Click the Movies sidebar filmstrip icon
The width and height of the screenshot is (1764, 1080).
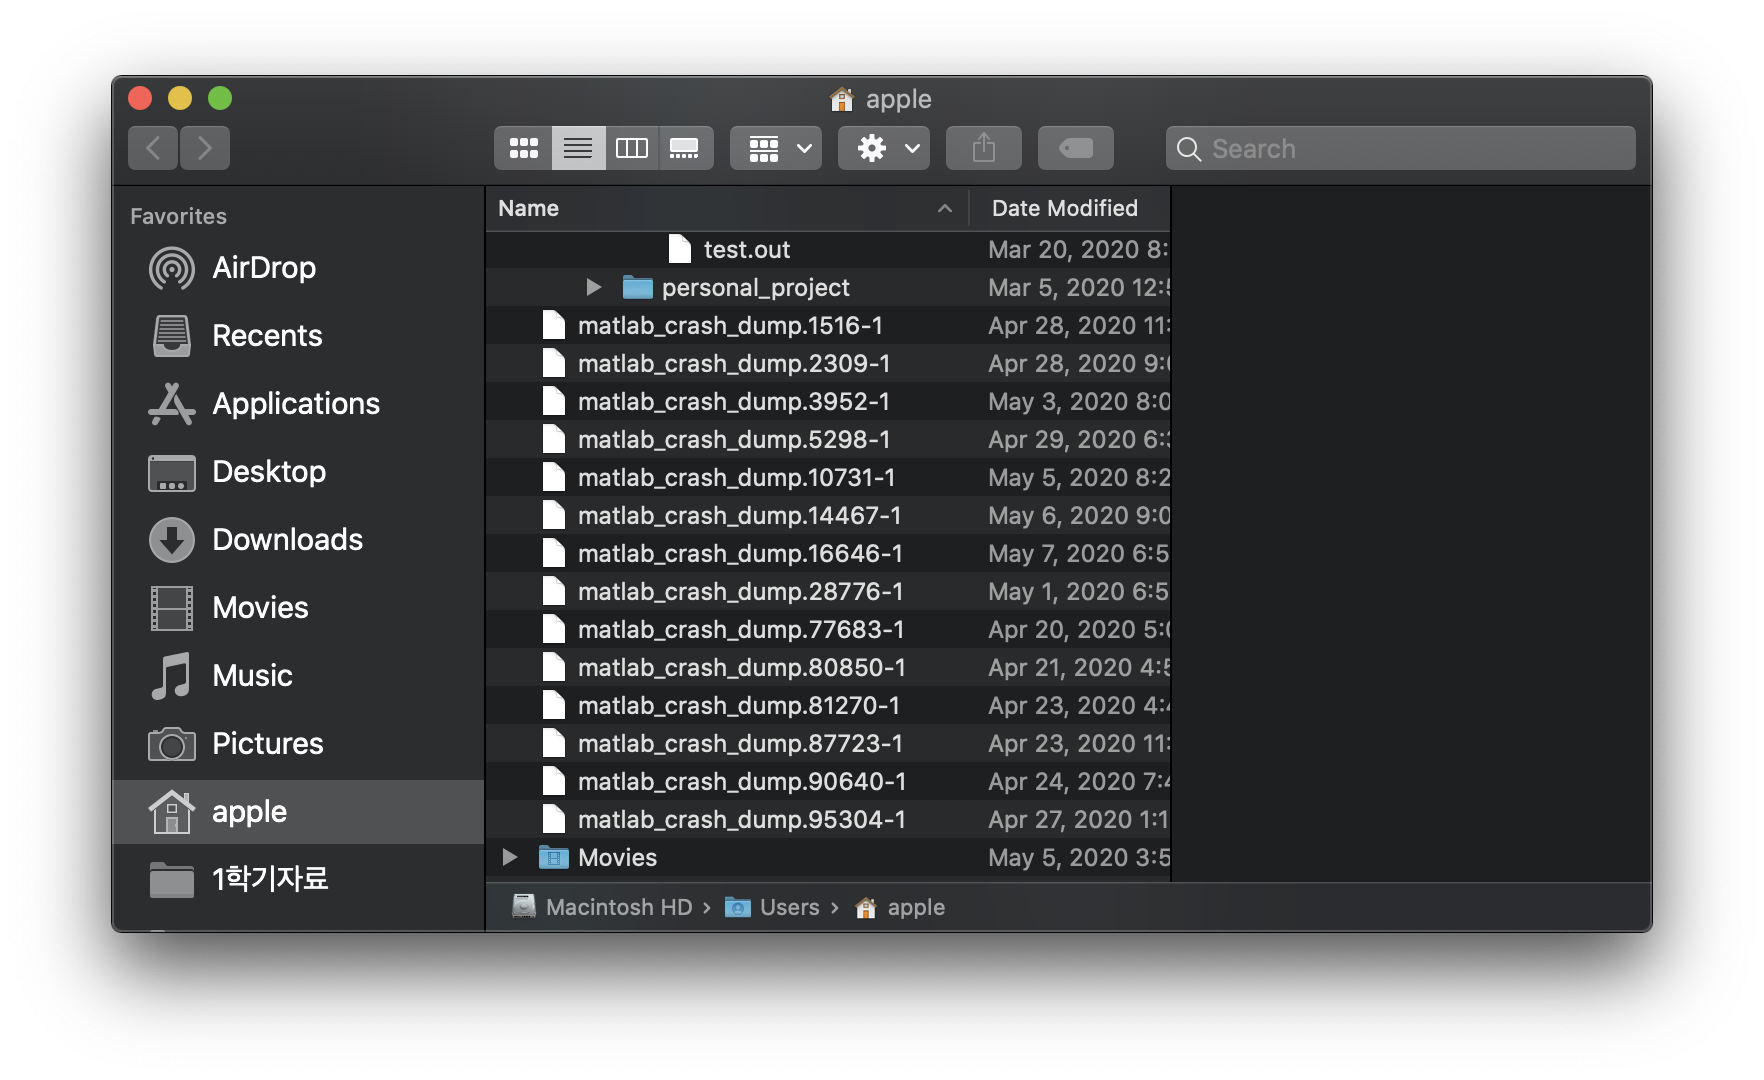pos(172,608)
